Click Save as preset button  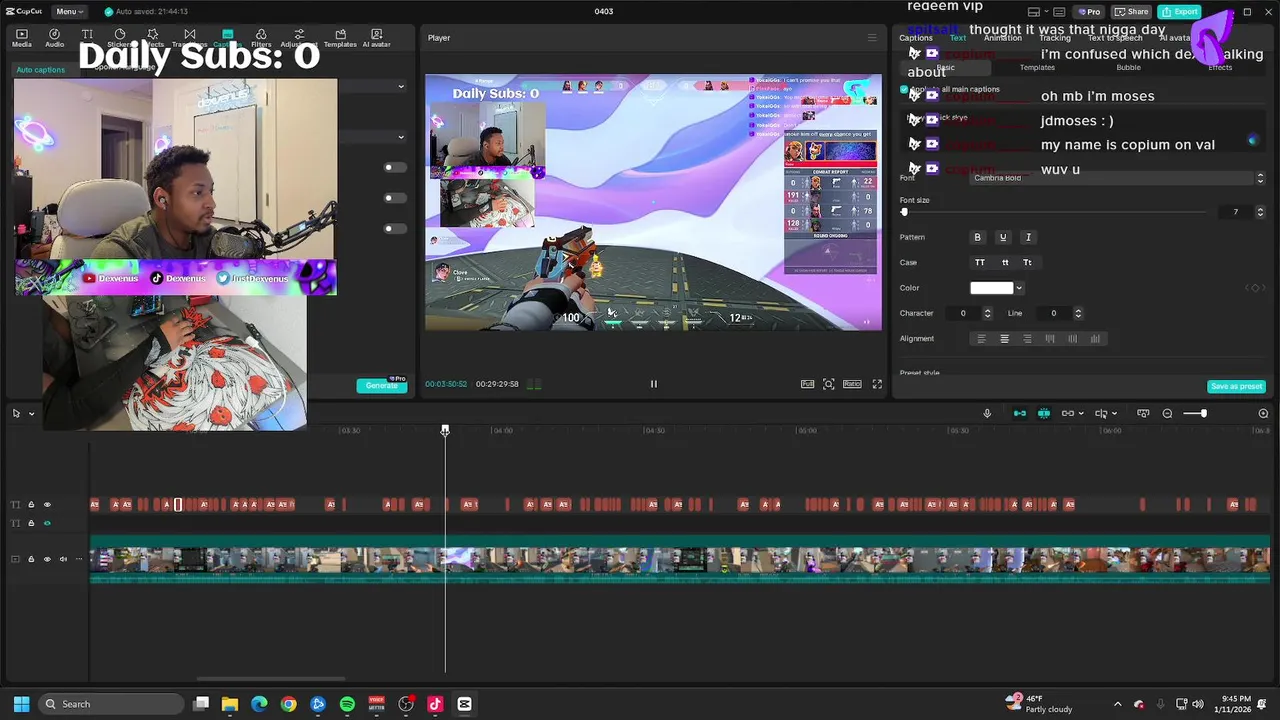coord(1237,386)
